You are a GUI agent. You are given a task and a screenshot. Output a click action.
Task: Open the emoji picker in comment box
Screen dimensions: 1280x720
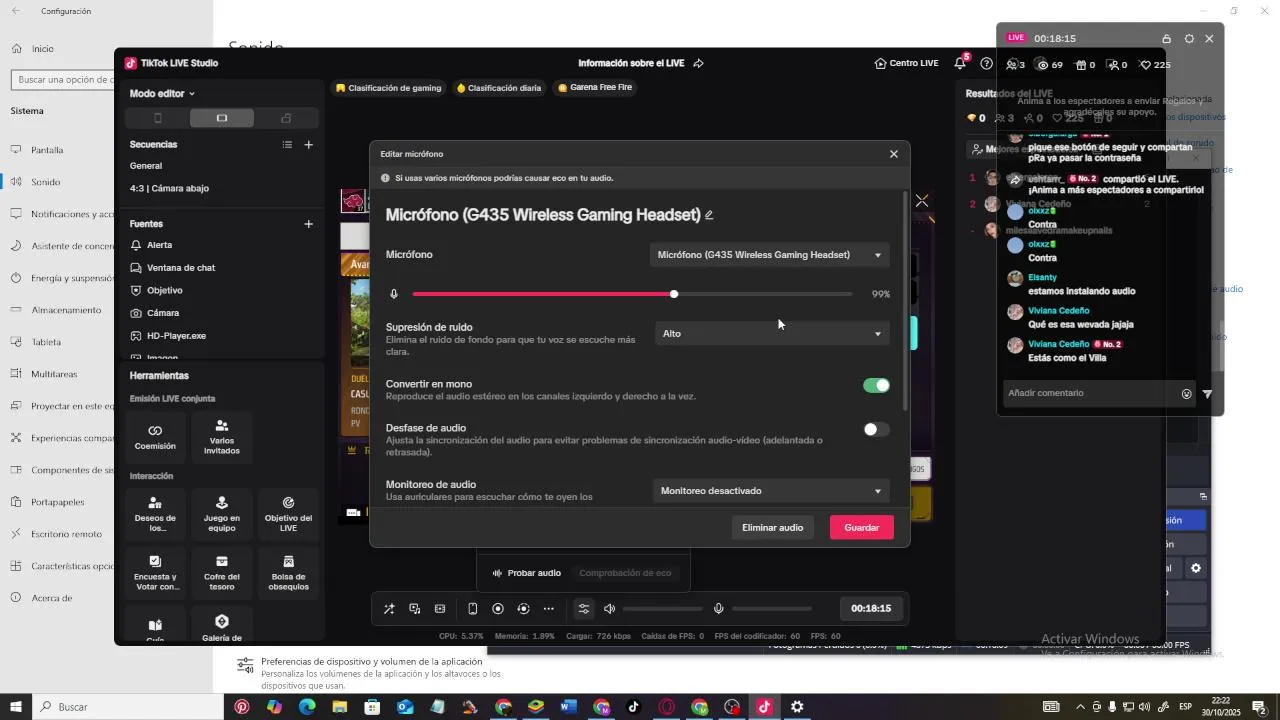pyautogui.click(x=1187, y=394)
